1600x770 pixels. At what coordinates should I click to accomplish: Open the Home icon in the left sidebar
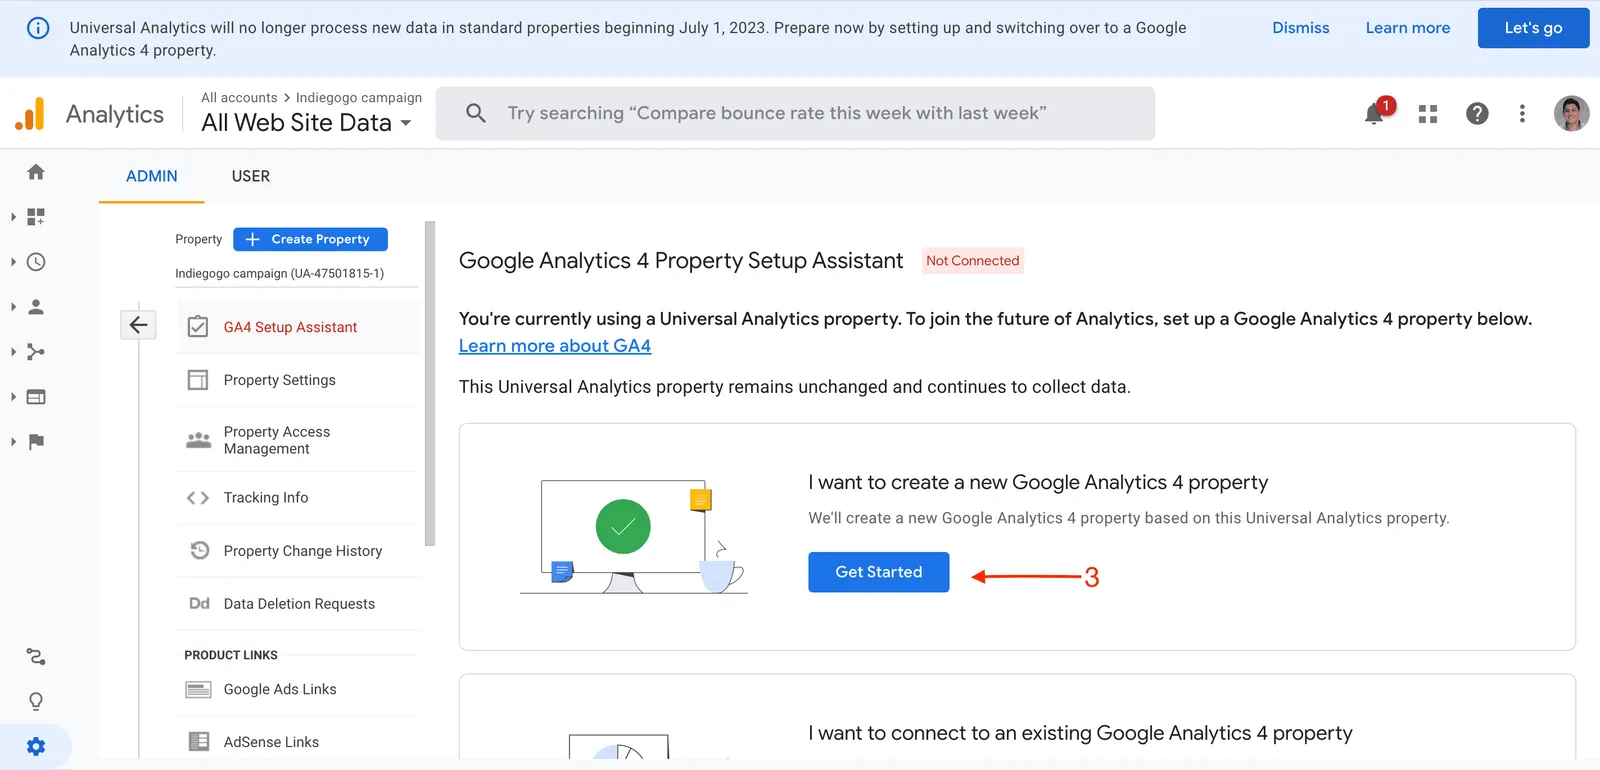pos(36,172)
